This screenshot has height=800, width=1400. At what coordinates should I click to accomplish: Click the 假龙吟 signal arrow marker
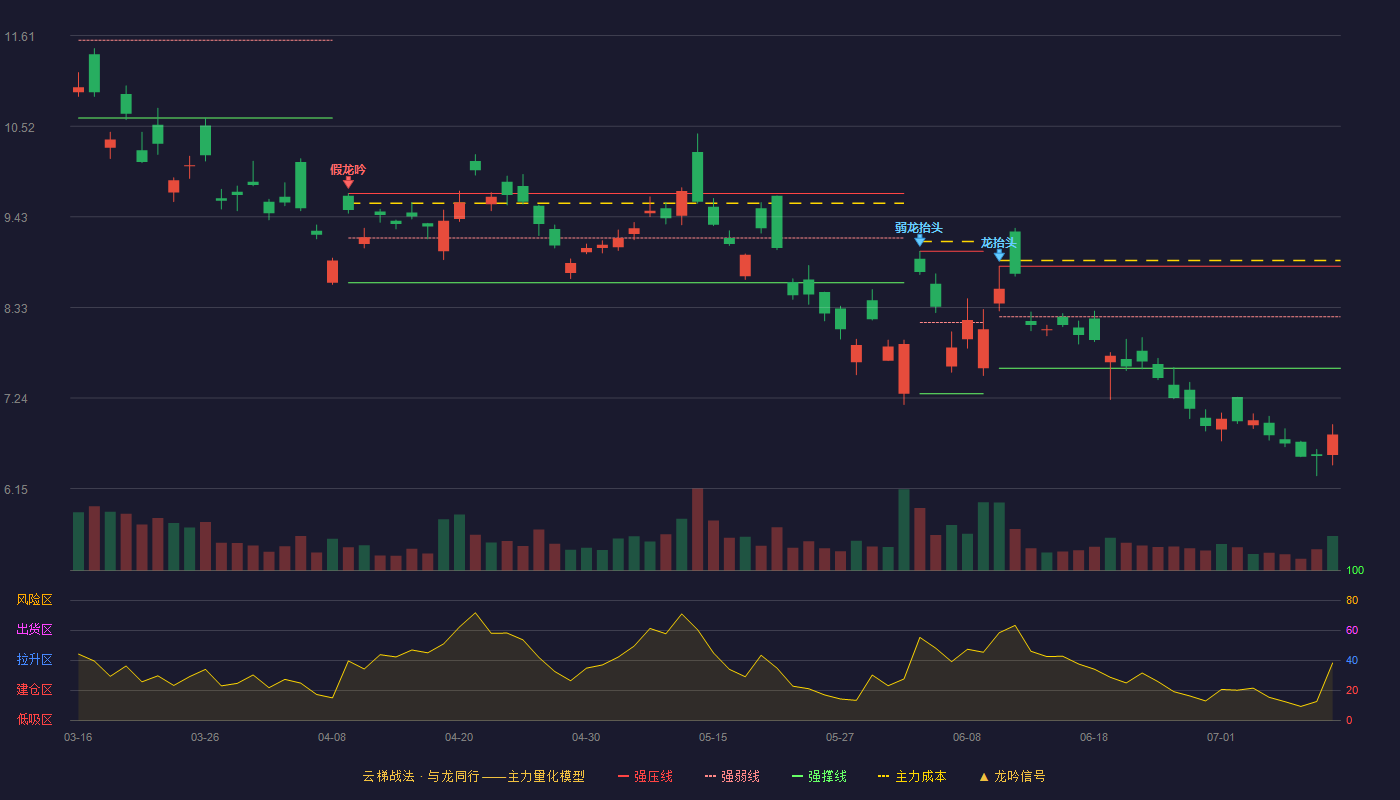click(348, 182)
